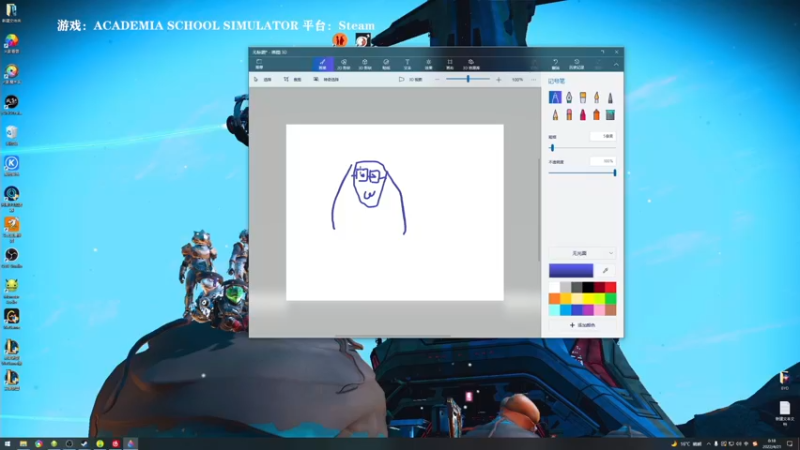The height and width of the screenshot is (450, 800).
Task: Switch to the 2D shapes tab
Action: [344, 64]
